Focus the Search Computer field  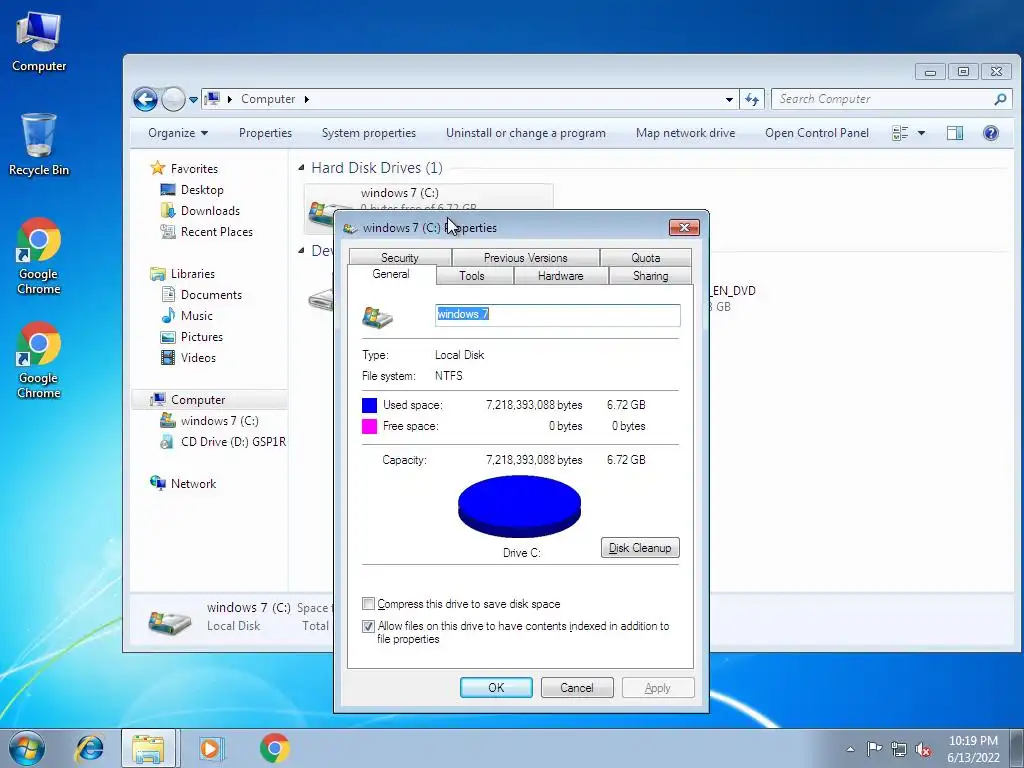click(x=891, y=99)
